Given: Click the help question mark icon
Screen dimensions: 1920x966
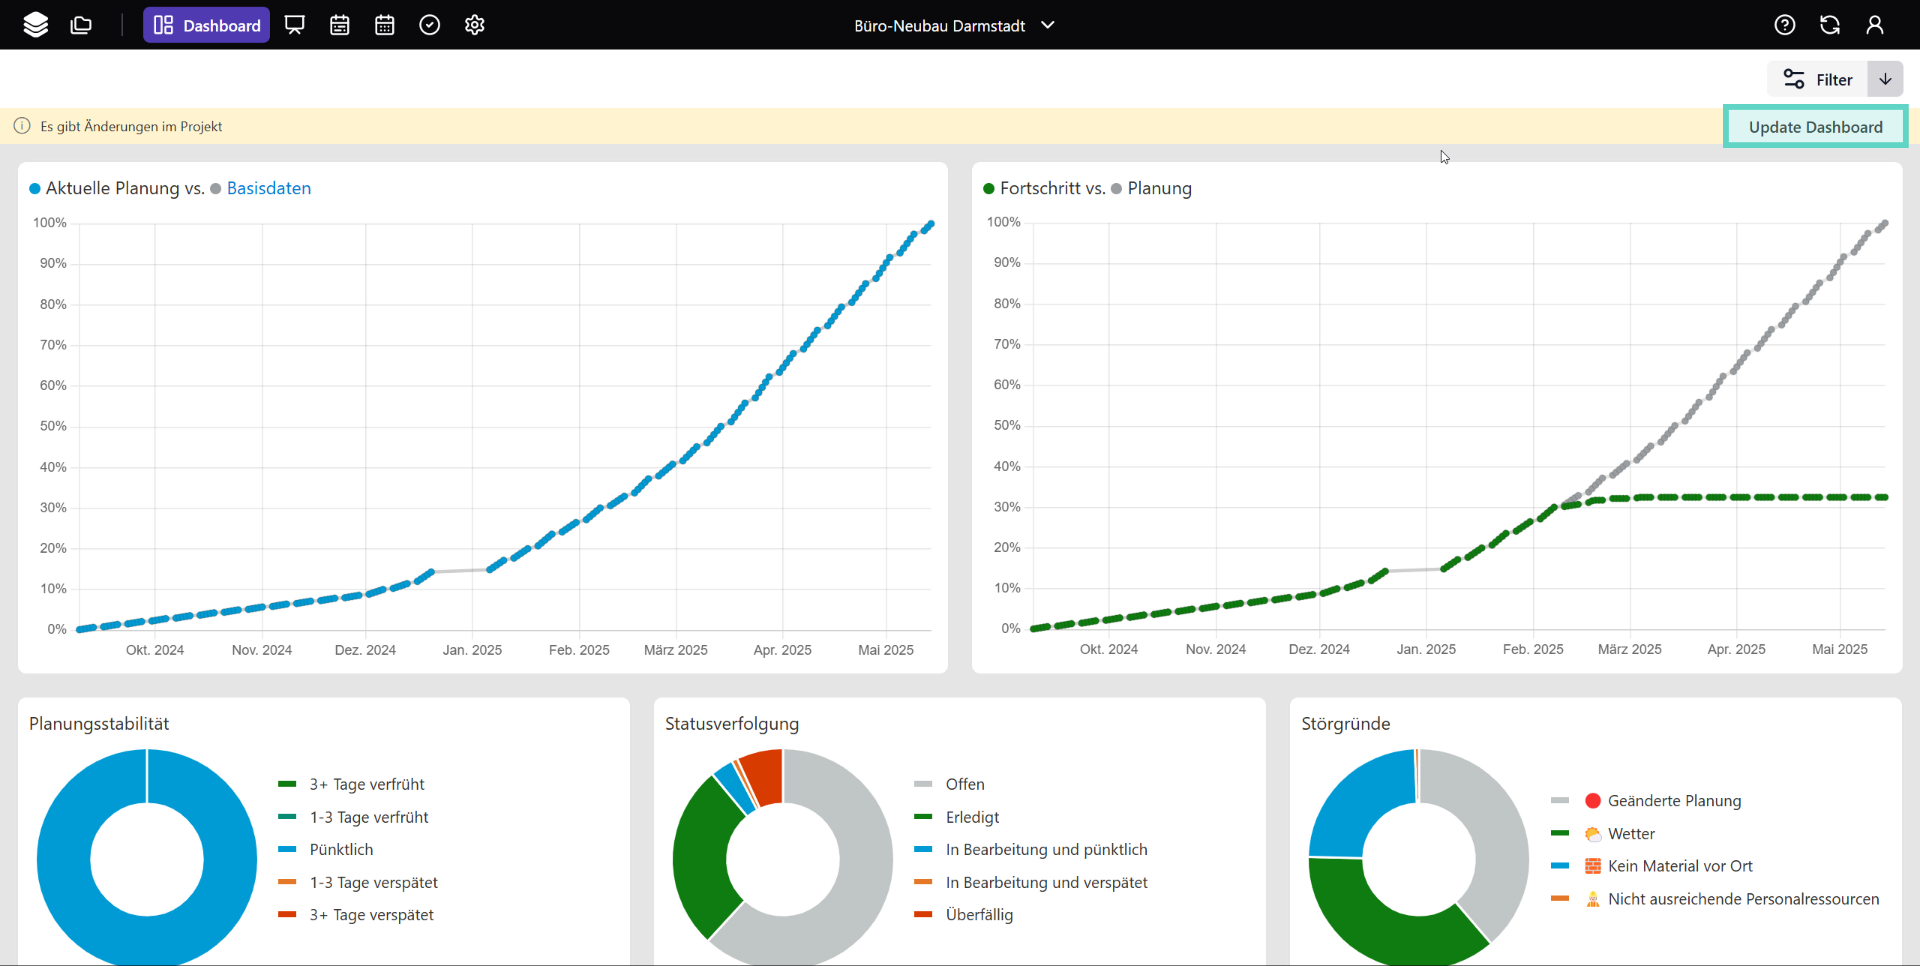Looking at the screenshot, I should 1785,25.
